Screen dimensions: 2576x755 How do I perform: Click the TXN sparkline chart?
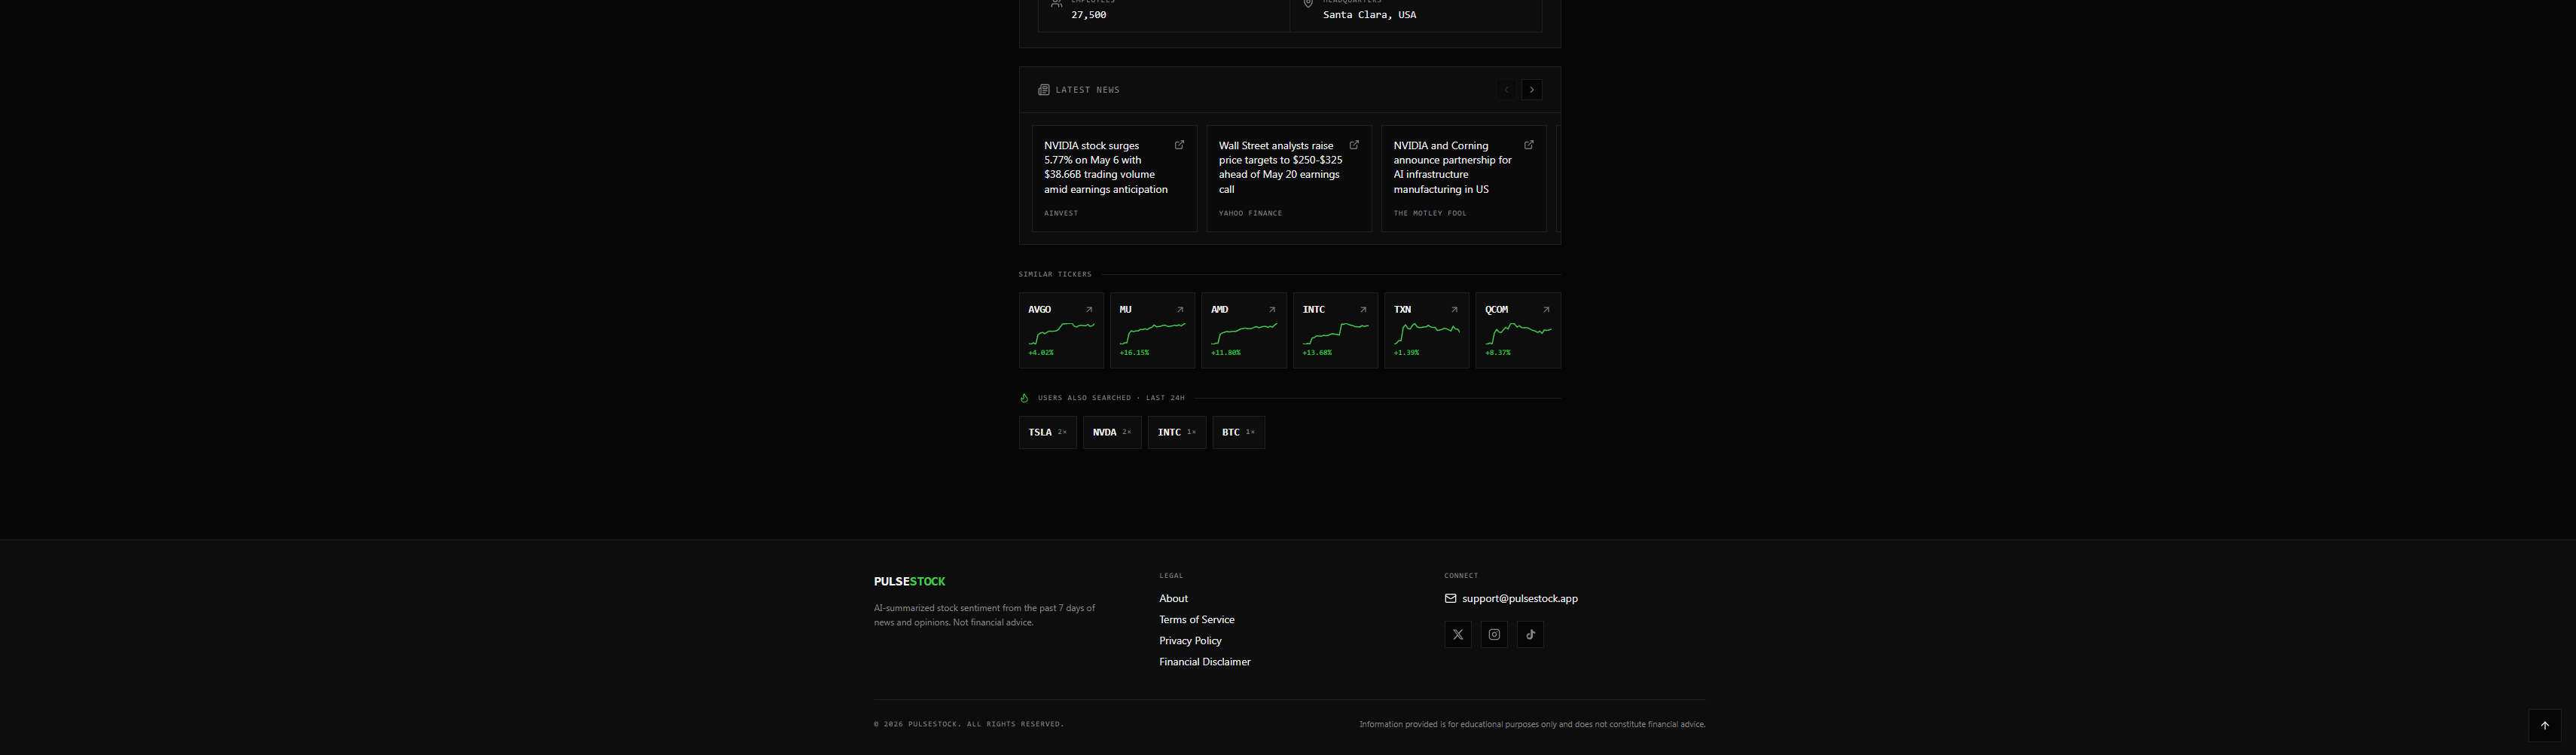[1426, 333]
